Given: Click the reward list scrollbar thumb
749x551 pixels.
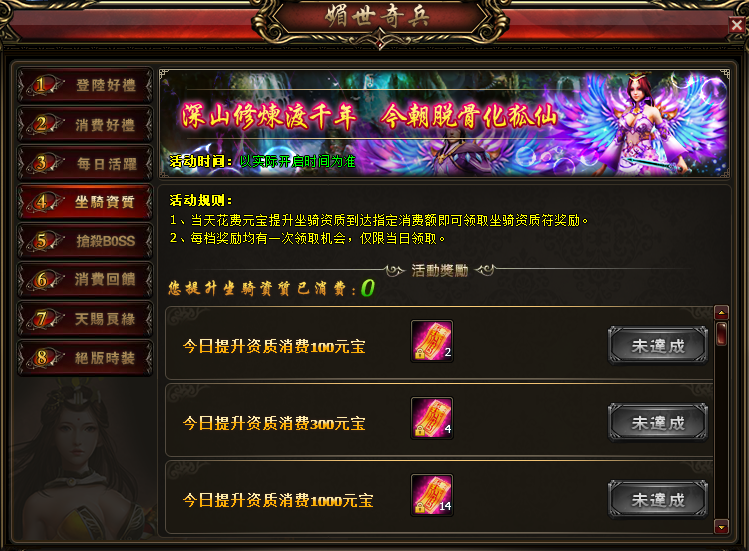Looking at the screenshot, I should pyautogui.click(x=721, y=334).
